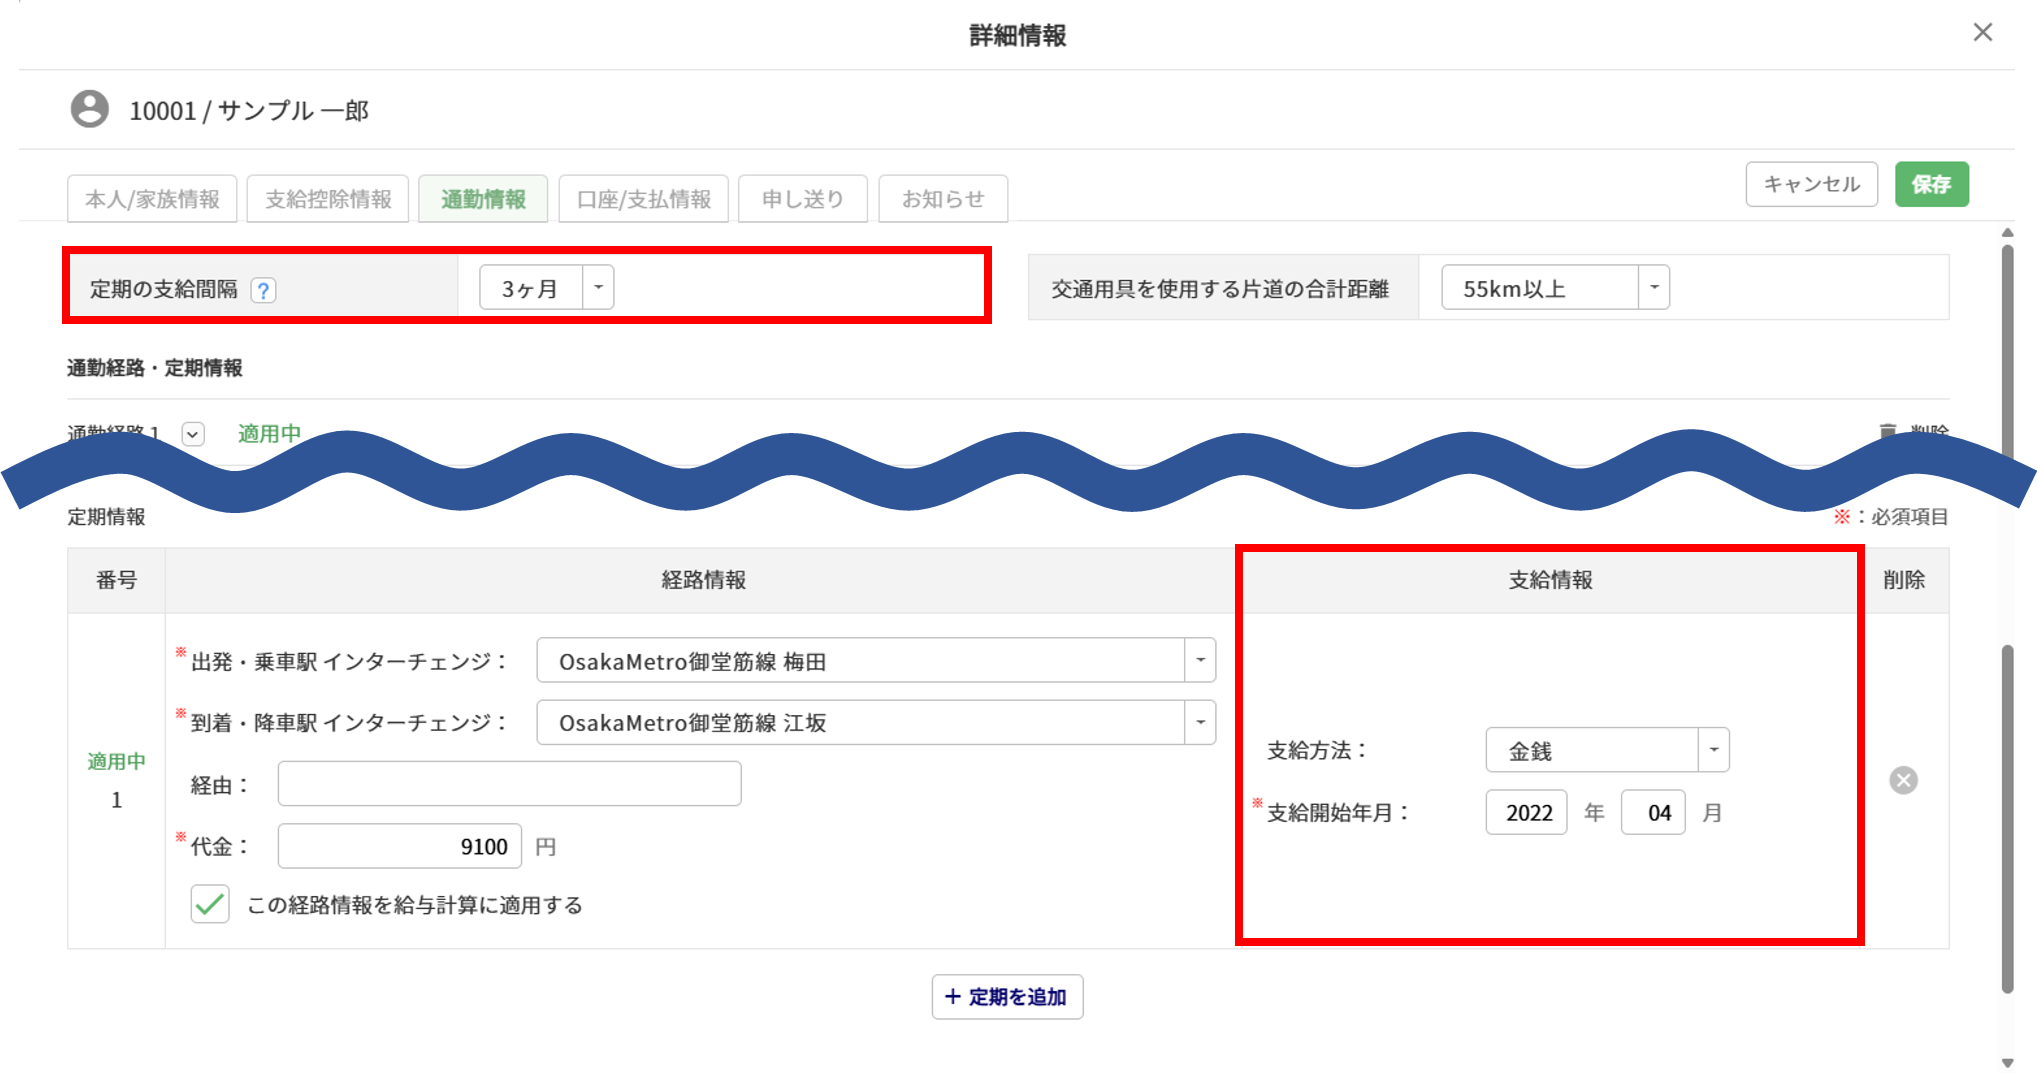2038x1073 pixels.
Task: Toggle この経路情報を給与計算に適用する checkbox
Action: pyautogui.click(x=210, y=904)
